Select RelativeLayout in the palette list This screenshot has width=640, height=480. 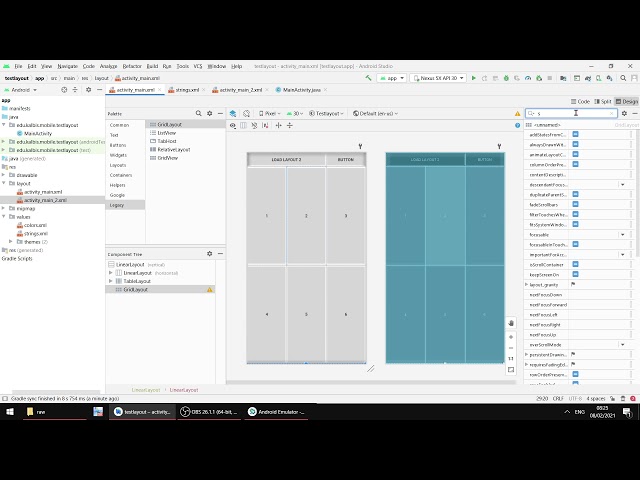coord(174,149)
